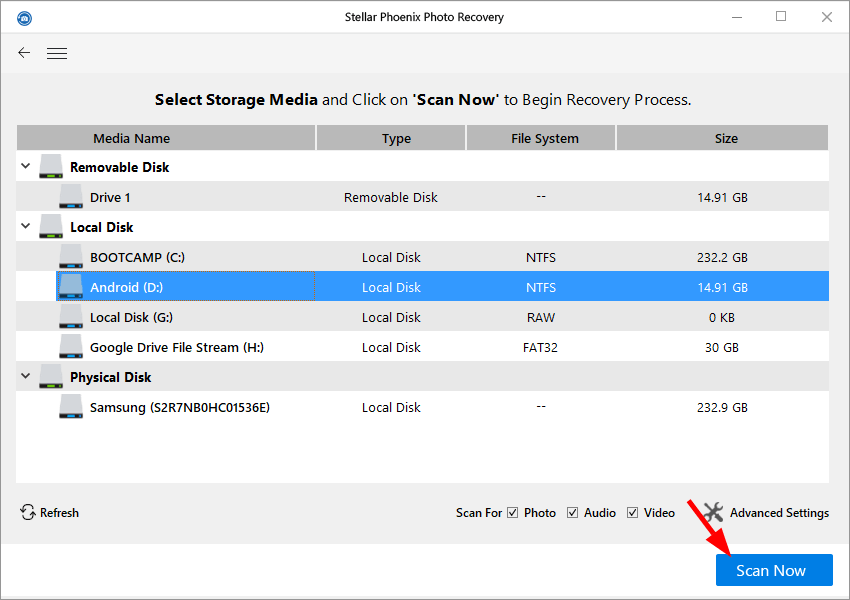Click the Photo checkbox label text
Screen dimensions: 850x600
coord(540,513)
